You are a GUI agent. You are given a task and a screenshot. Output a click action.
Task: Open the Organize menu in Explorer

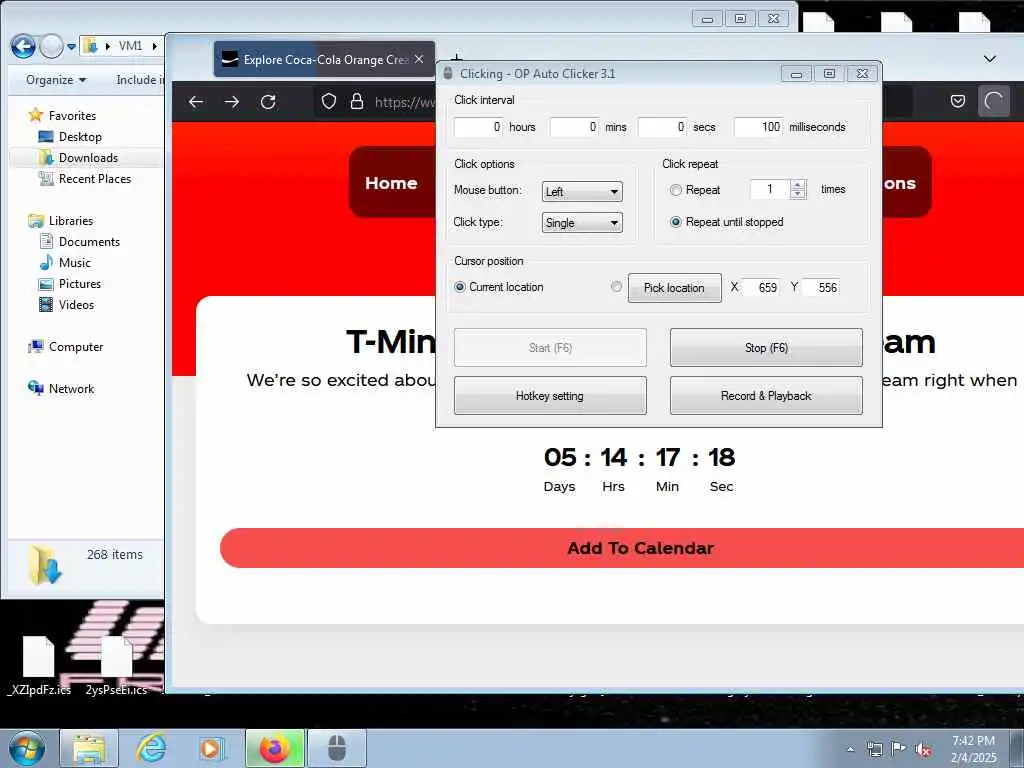pos(56,80)
